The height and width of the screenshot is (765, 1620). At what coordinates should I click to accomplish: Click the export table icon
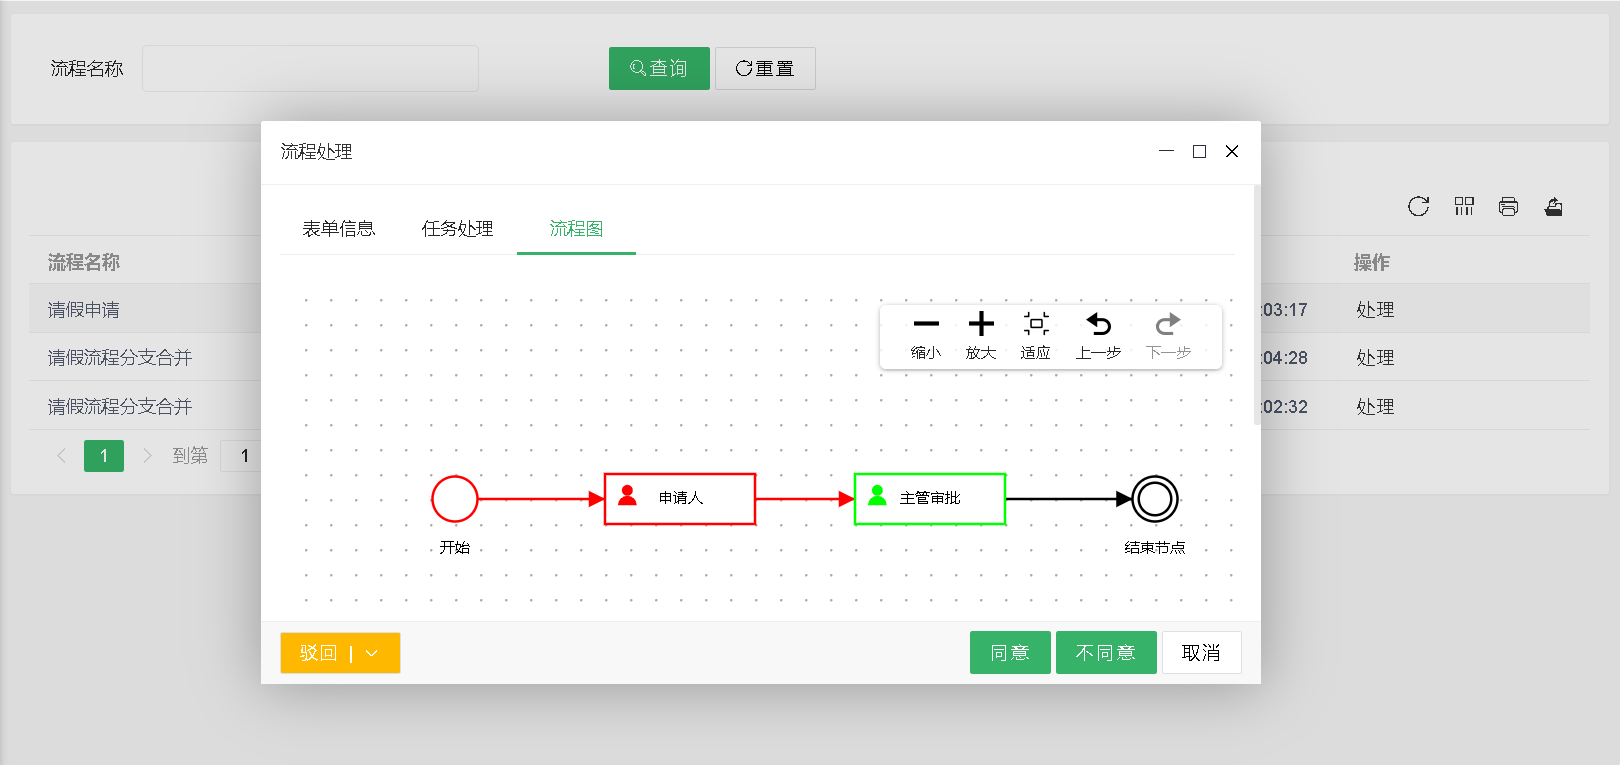[1553, 207]
